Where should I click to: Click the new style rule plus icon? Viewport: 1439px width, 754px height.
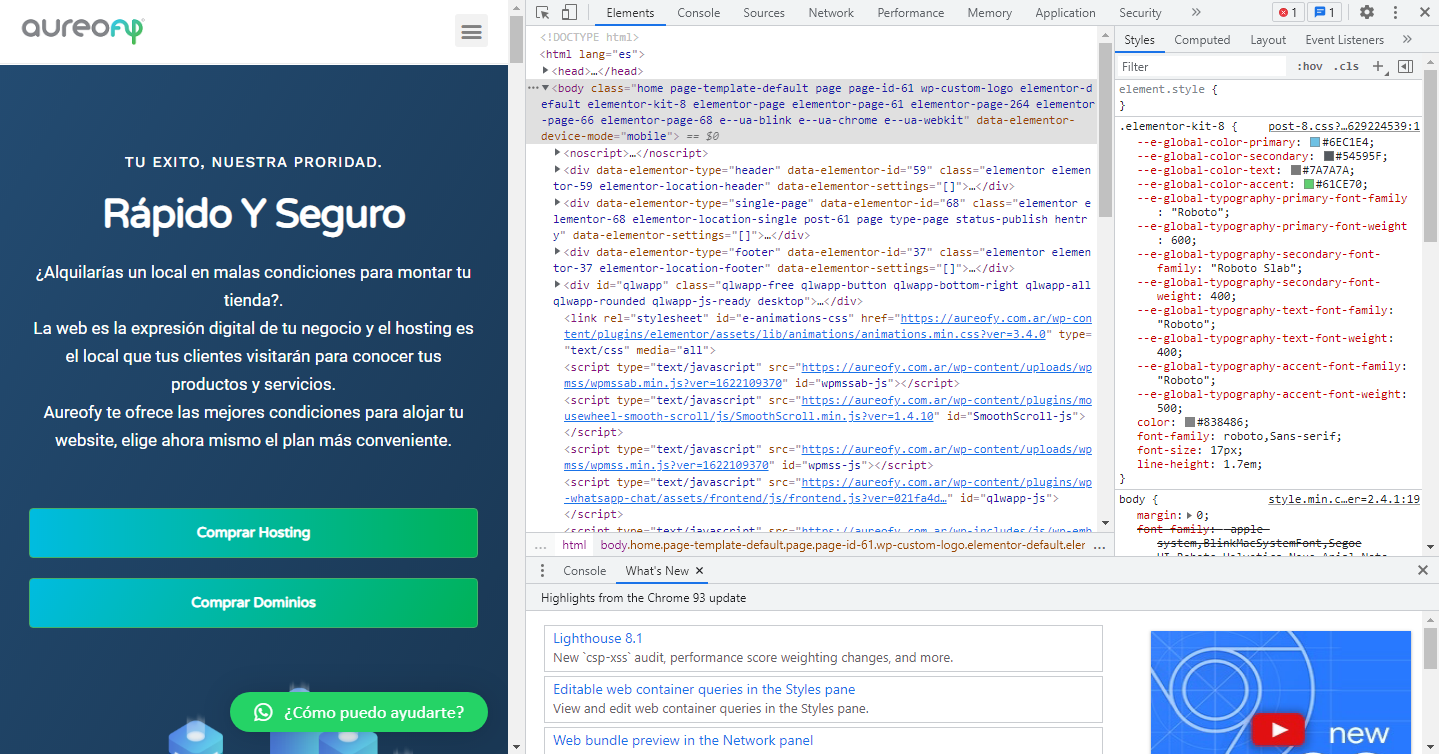coord(1378,67)
